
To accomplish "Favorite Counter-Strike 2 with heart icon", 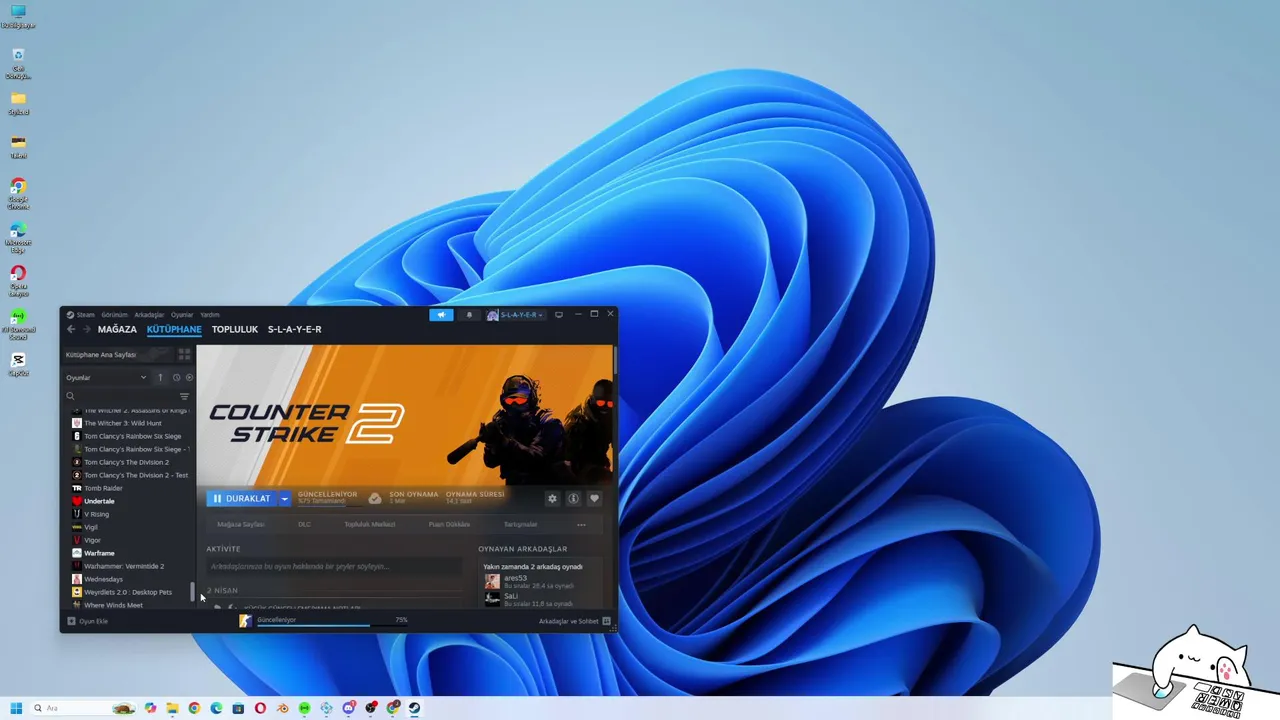I will [x=594, y=498].
